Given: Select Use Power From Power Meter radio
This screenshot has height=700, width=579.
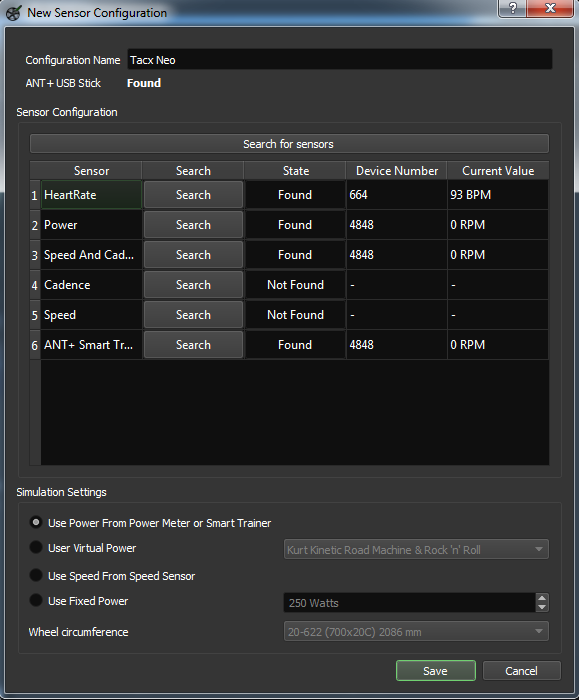Looking at the screenshot, I should point(36,522).
